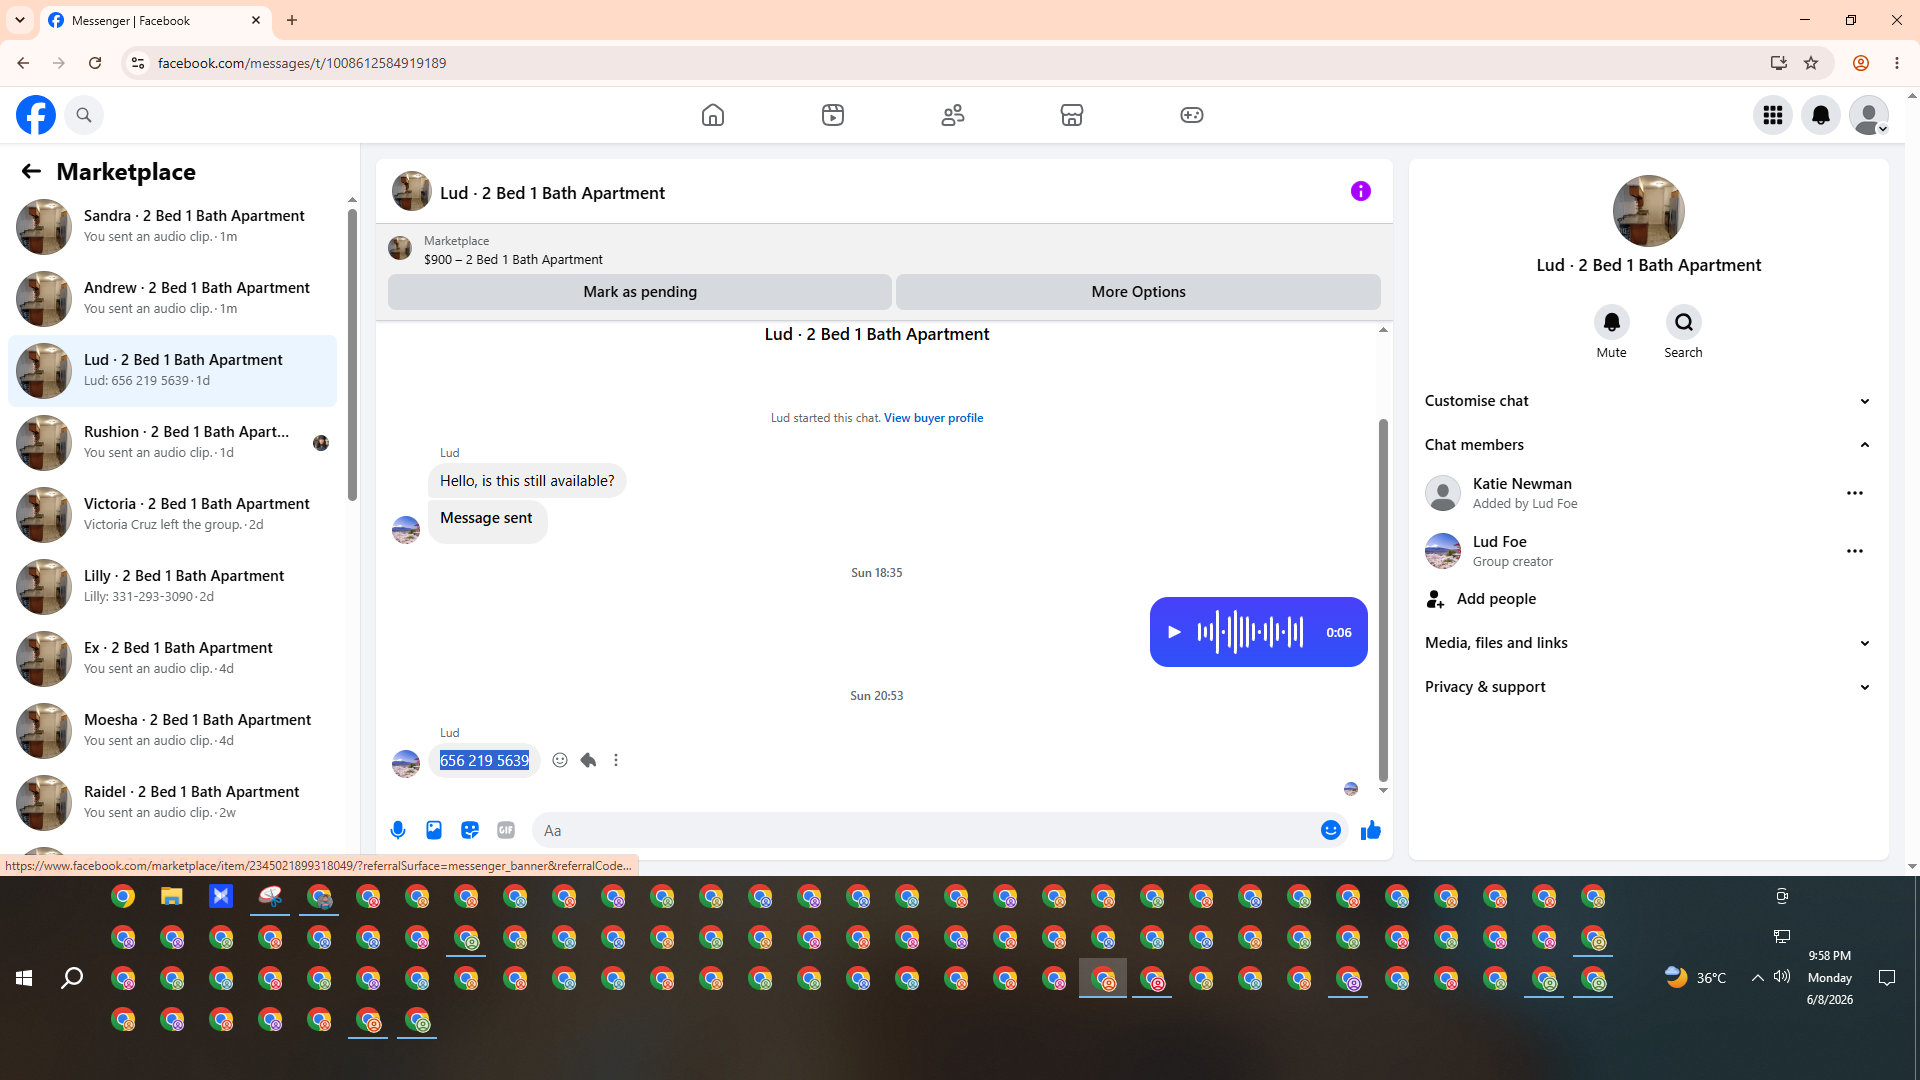The width and height of the screenshot is (1920, 1080).
Task: Open Rushion's 2 Bed 1 Bath chat
Action: coord(172,442)
